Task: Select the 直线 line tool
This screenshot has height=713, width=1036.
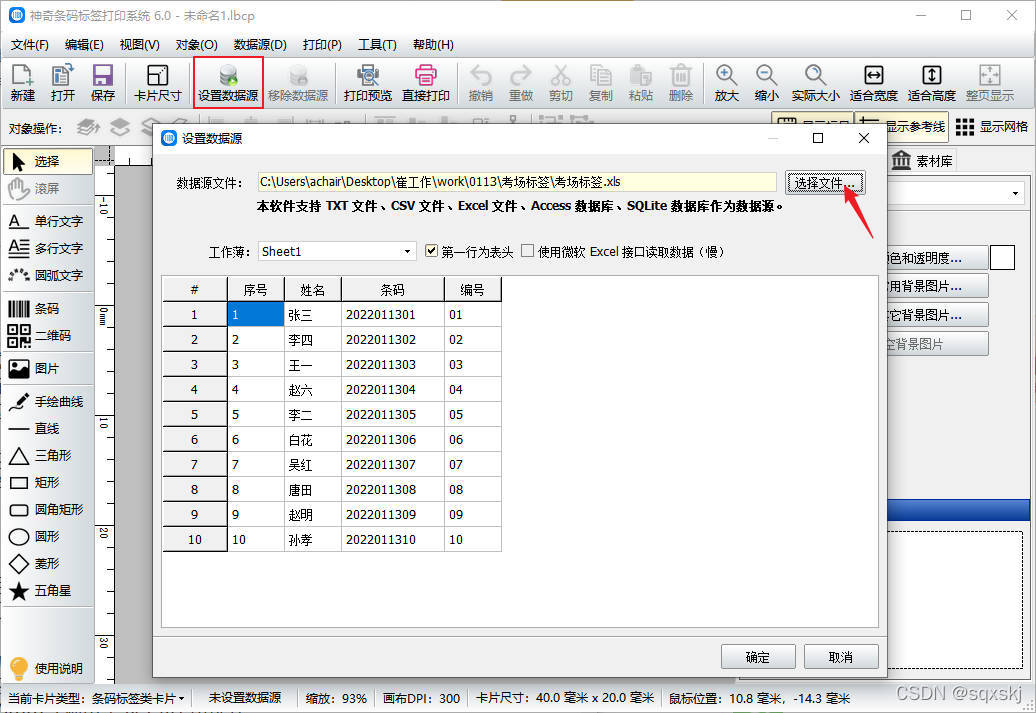Action: pyautogui.click(x=48, y=429)
